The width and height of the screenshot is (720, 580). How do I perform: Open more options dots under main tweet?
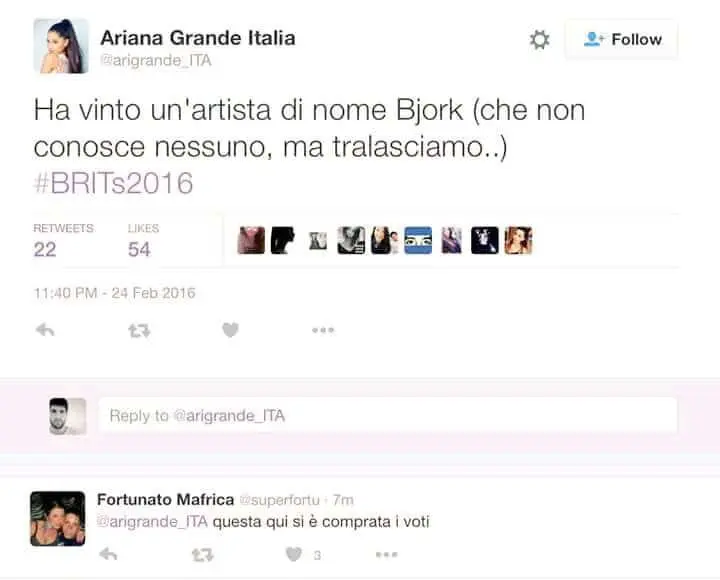point(323,330)
